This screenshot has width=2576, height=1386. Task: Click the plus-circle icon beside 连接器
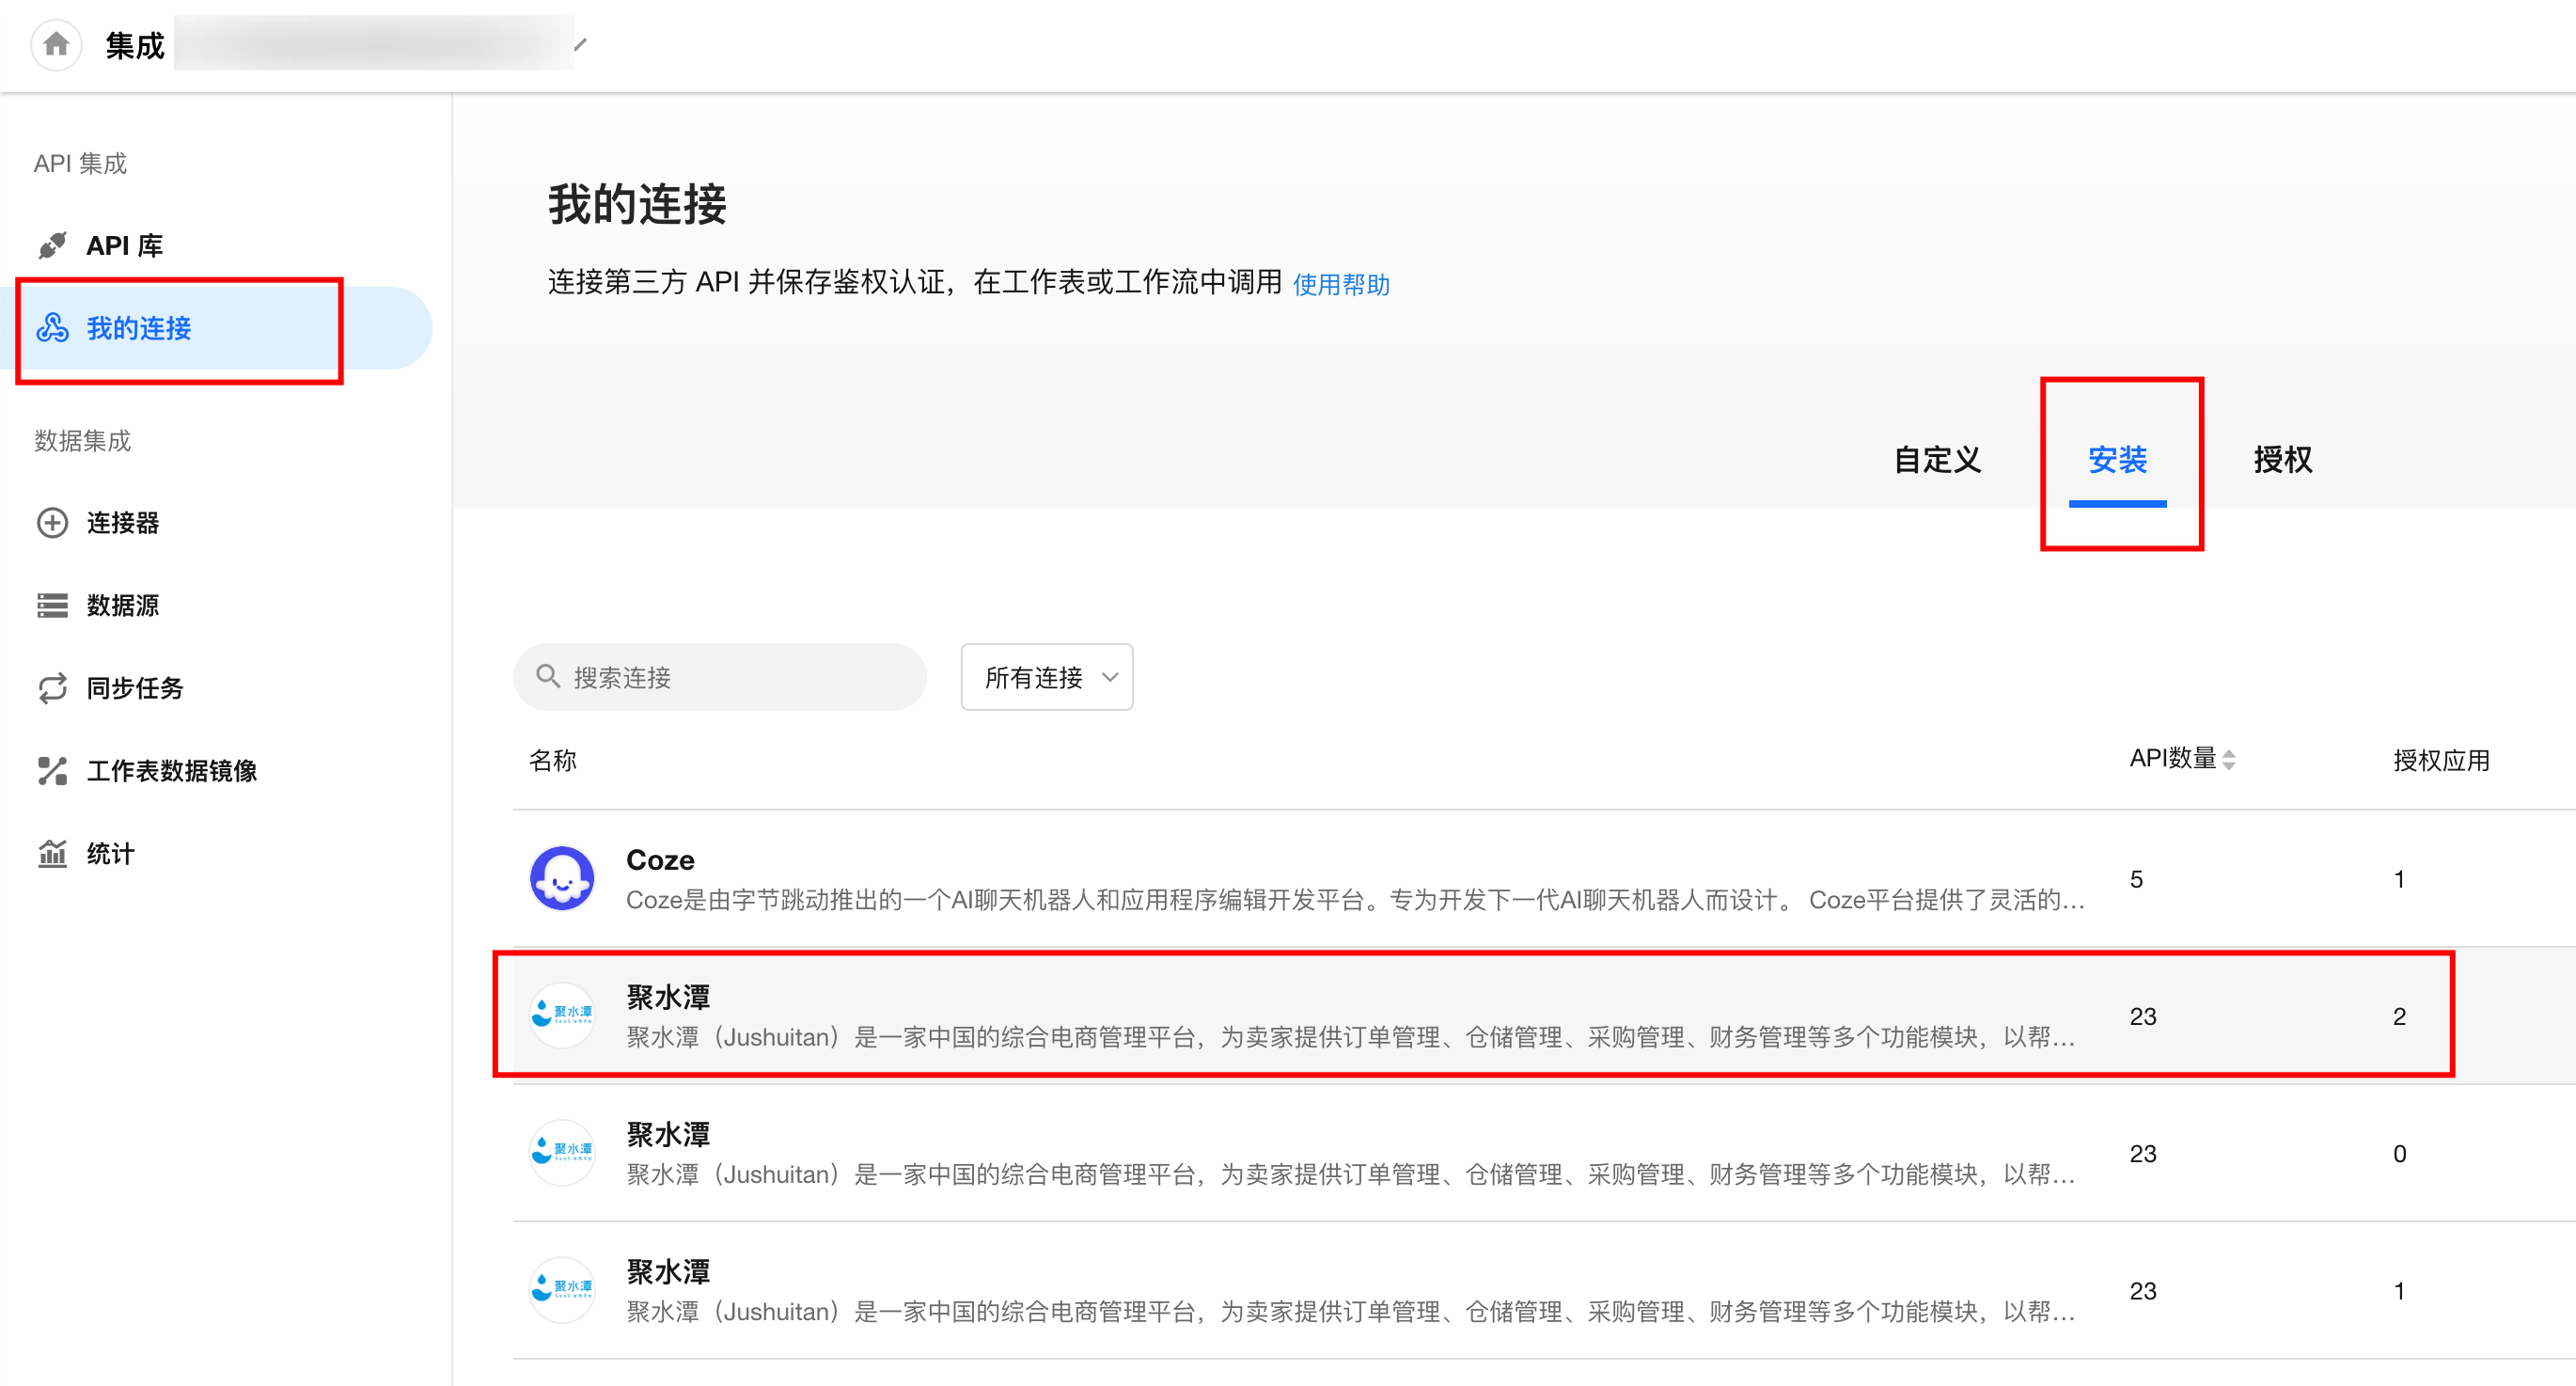tap(52, 522)
